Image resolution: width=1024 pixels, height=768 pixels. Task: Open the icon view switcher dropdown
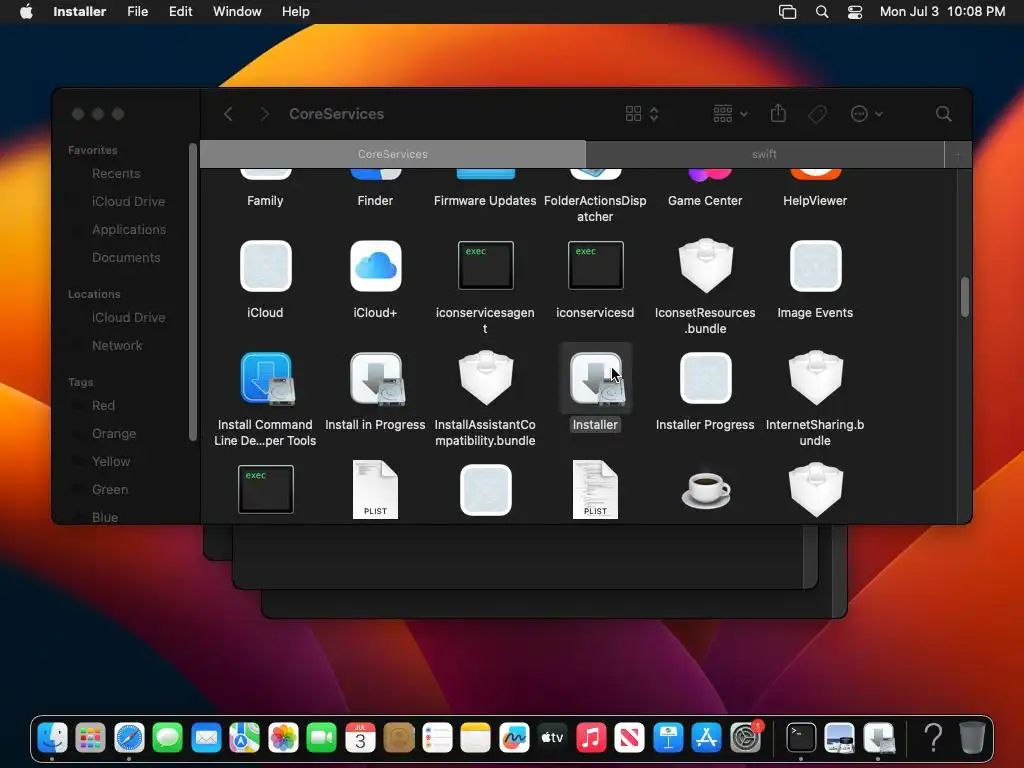pyautogui.click(x=642, y=114)
